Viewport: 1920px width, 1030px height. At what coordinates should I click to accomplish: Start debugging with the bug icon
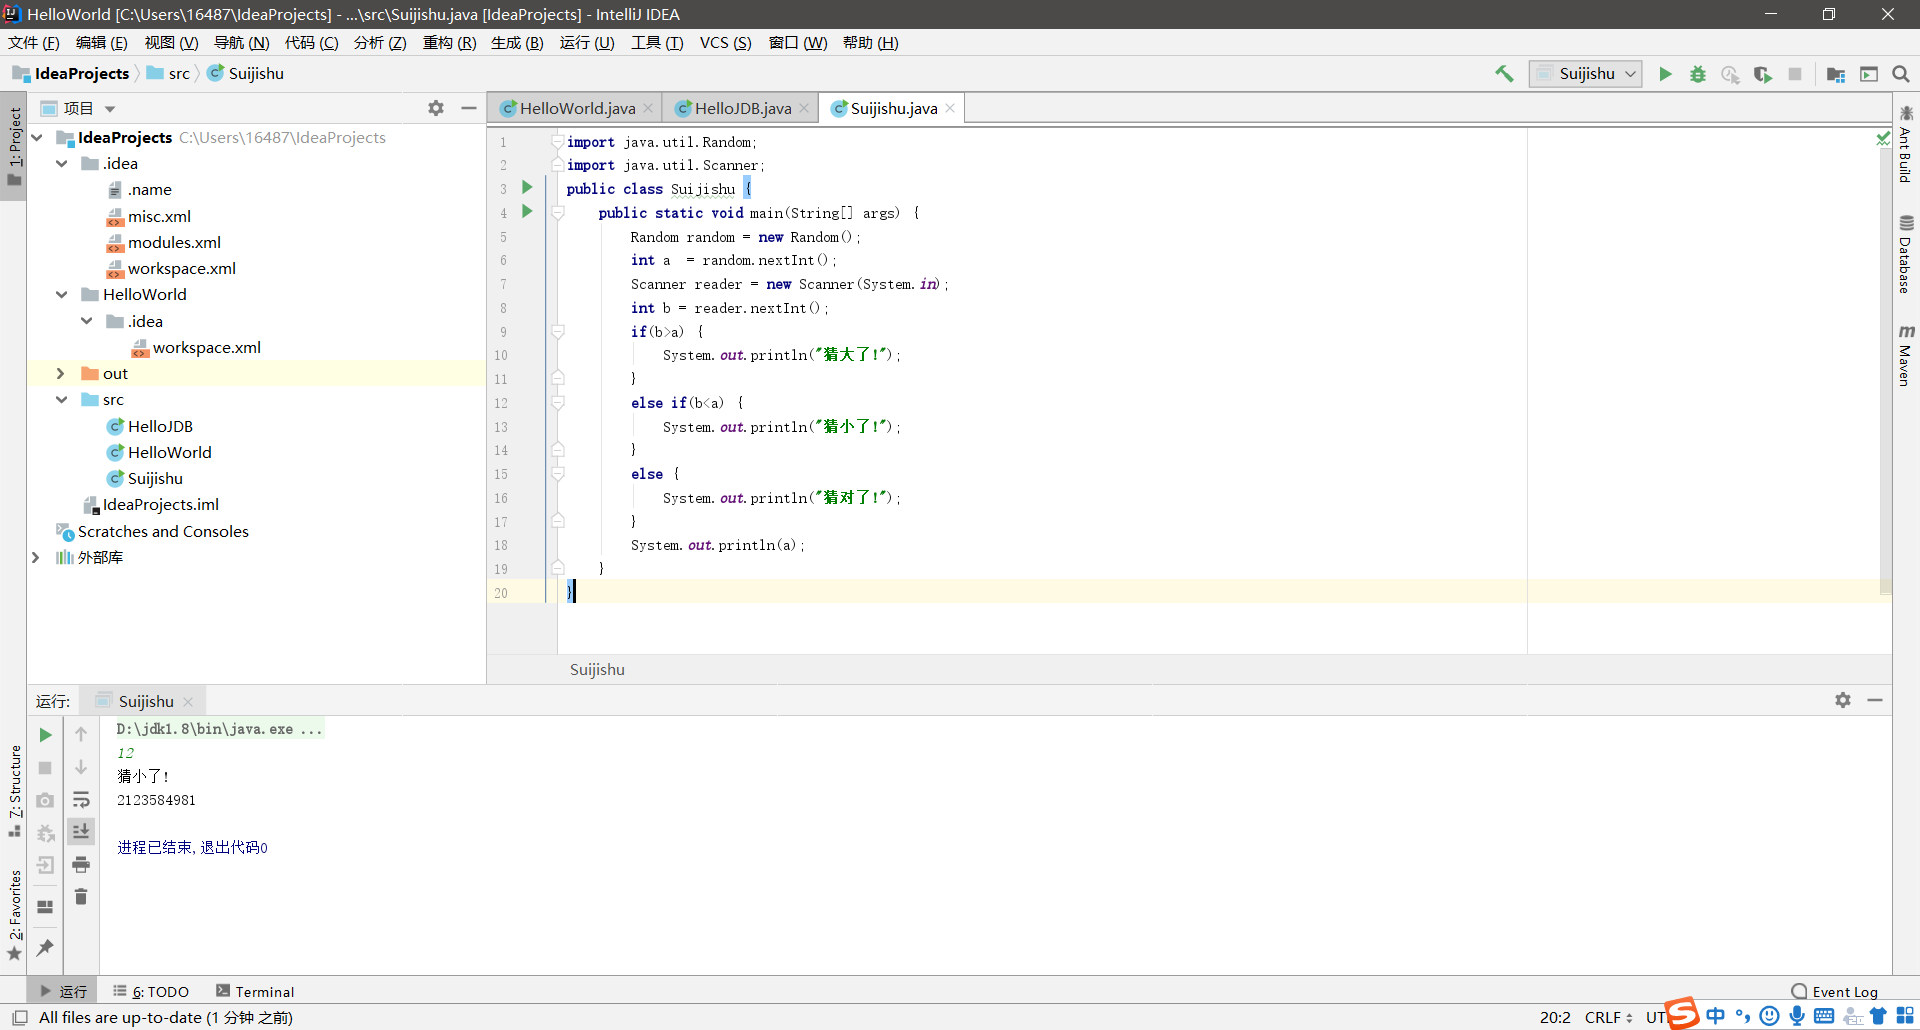tap(1698, 74)
